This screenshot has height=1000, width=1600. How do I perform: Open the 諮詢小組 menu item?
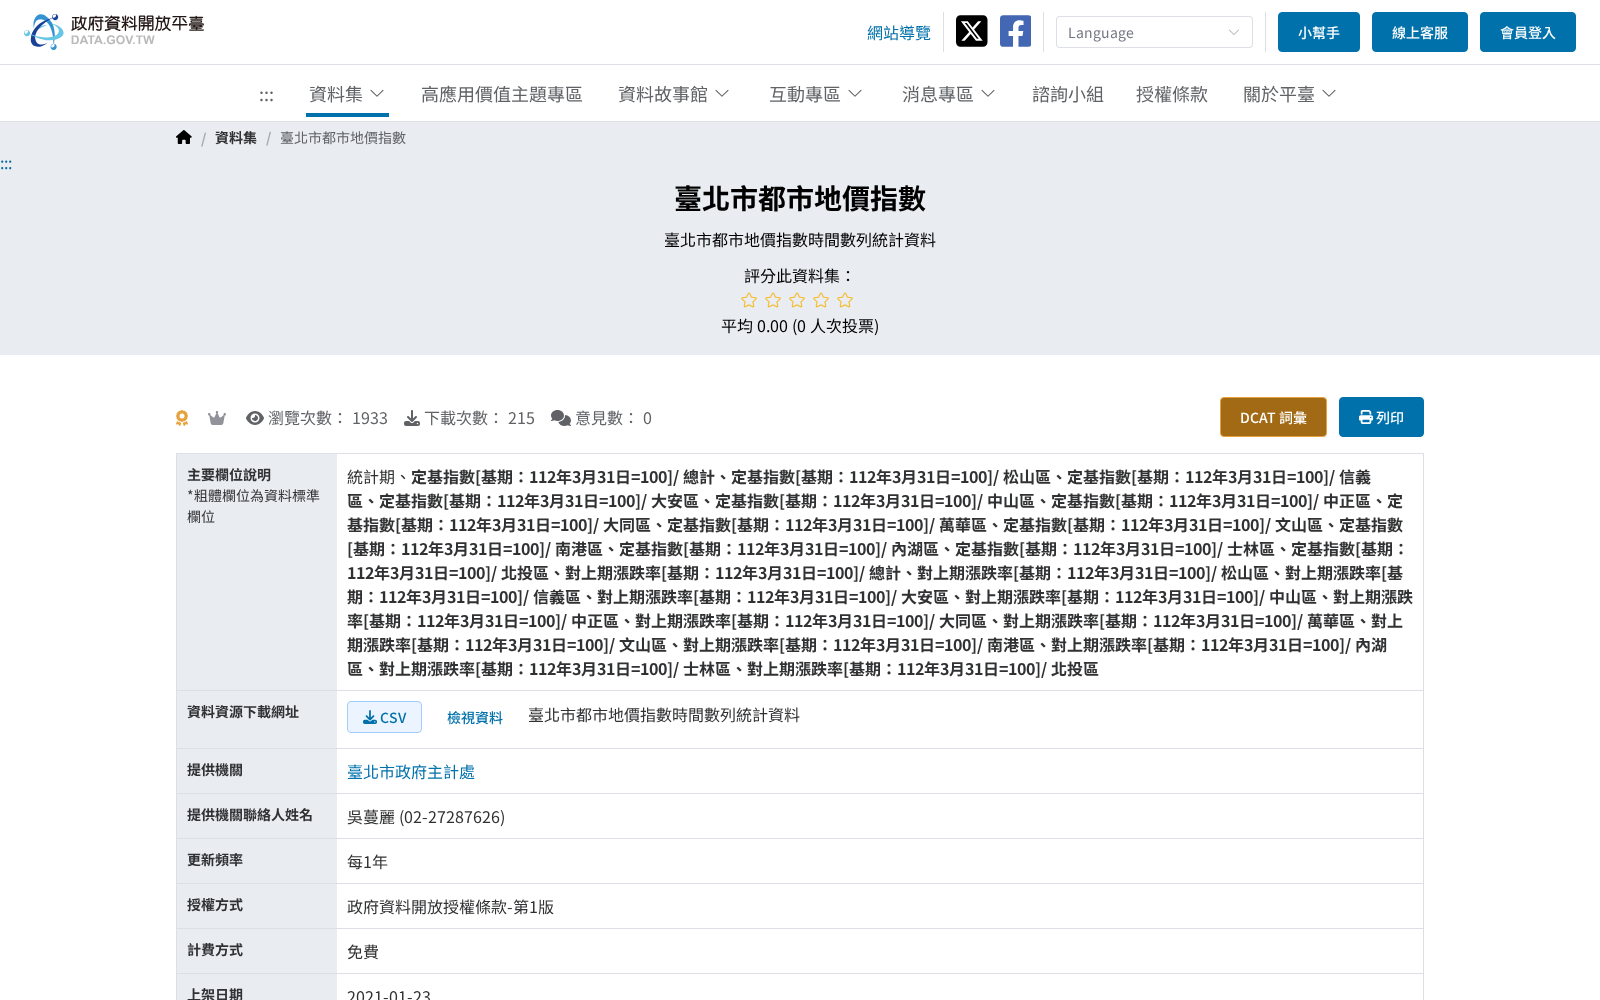coord(1068,94)
